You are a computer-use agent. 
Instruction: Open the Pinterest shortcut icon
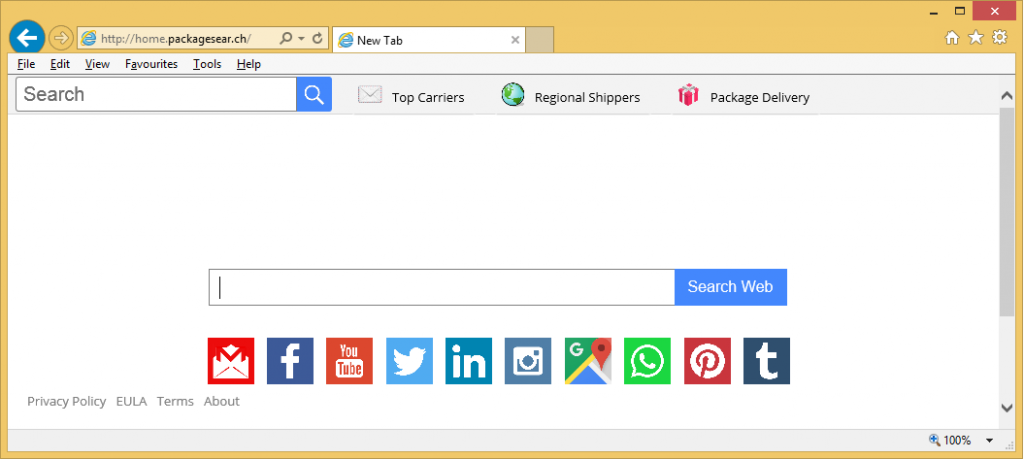(707, 361)
